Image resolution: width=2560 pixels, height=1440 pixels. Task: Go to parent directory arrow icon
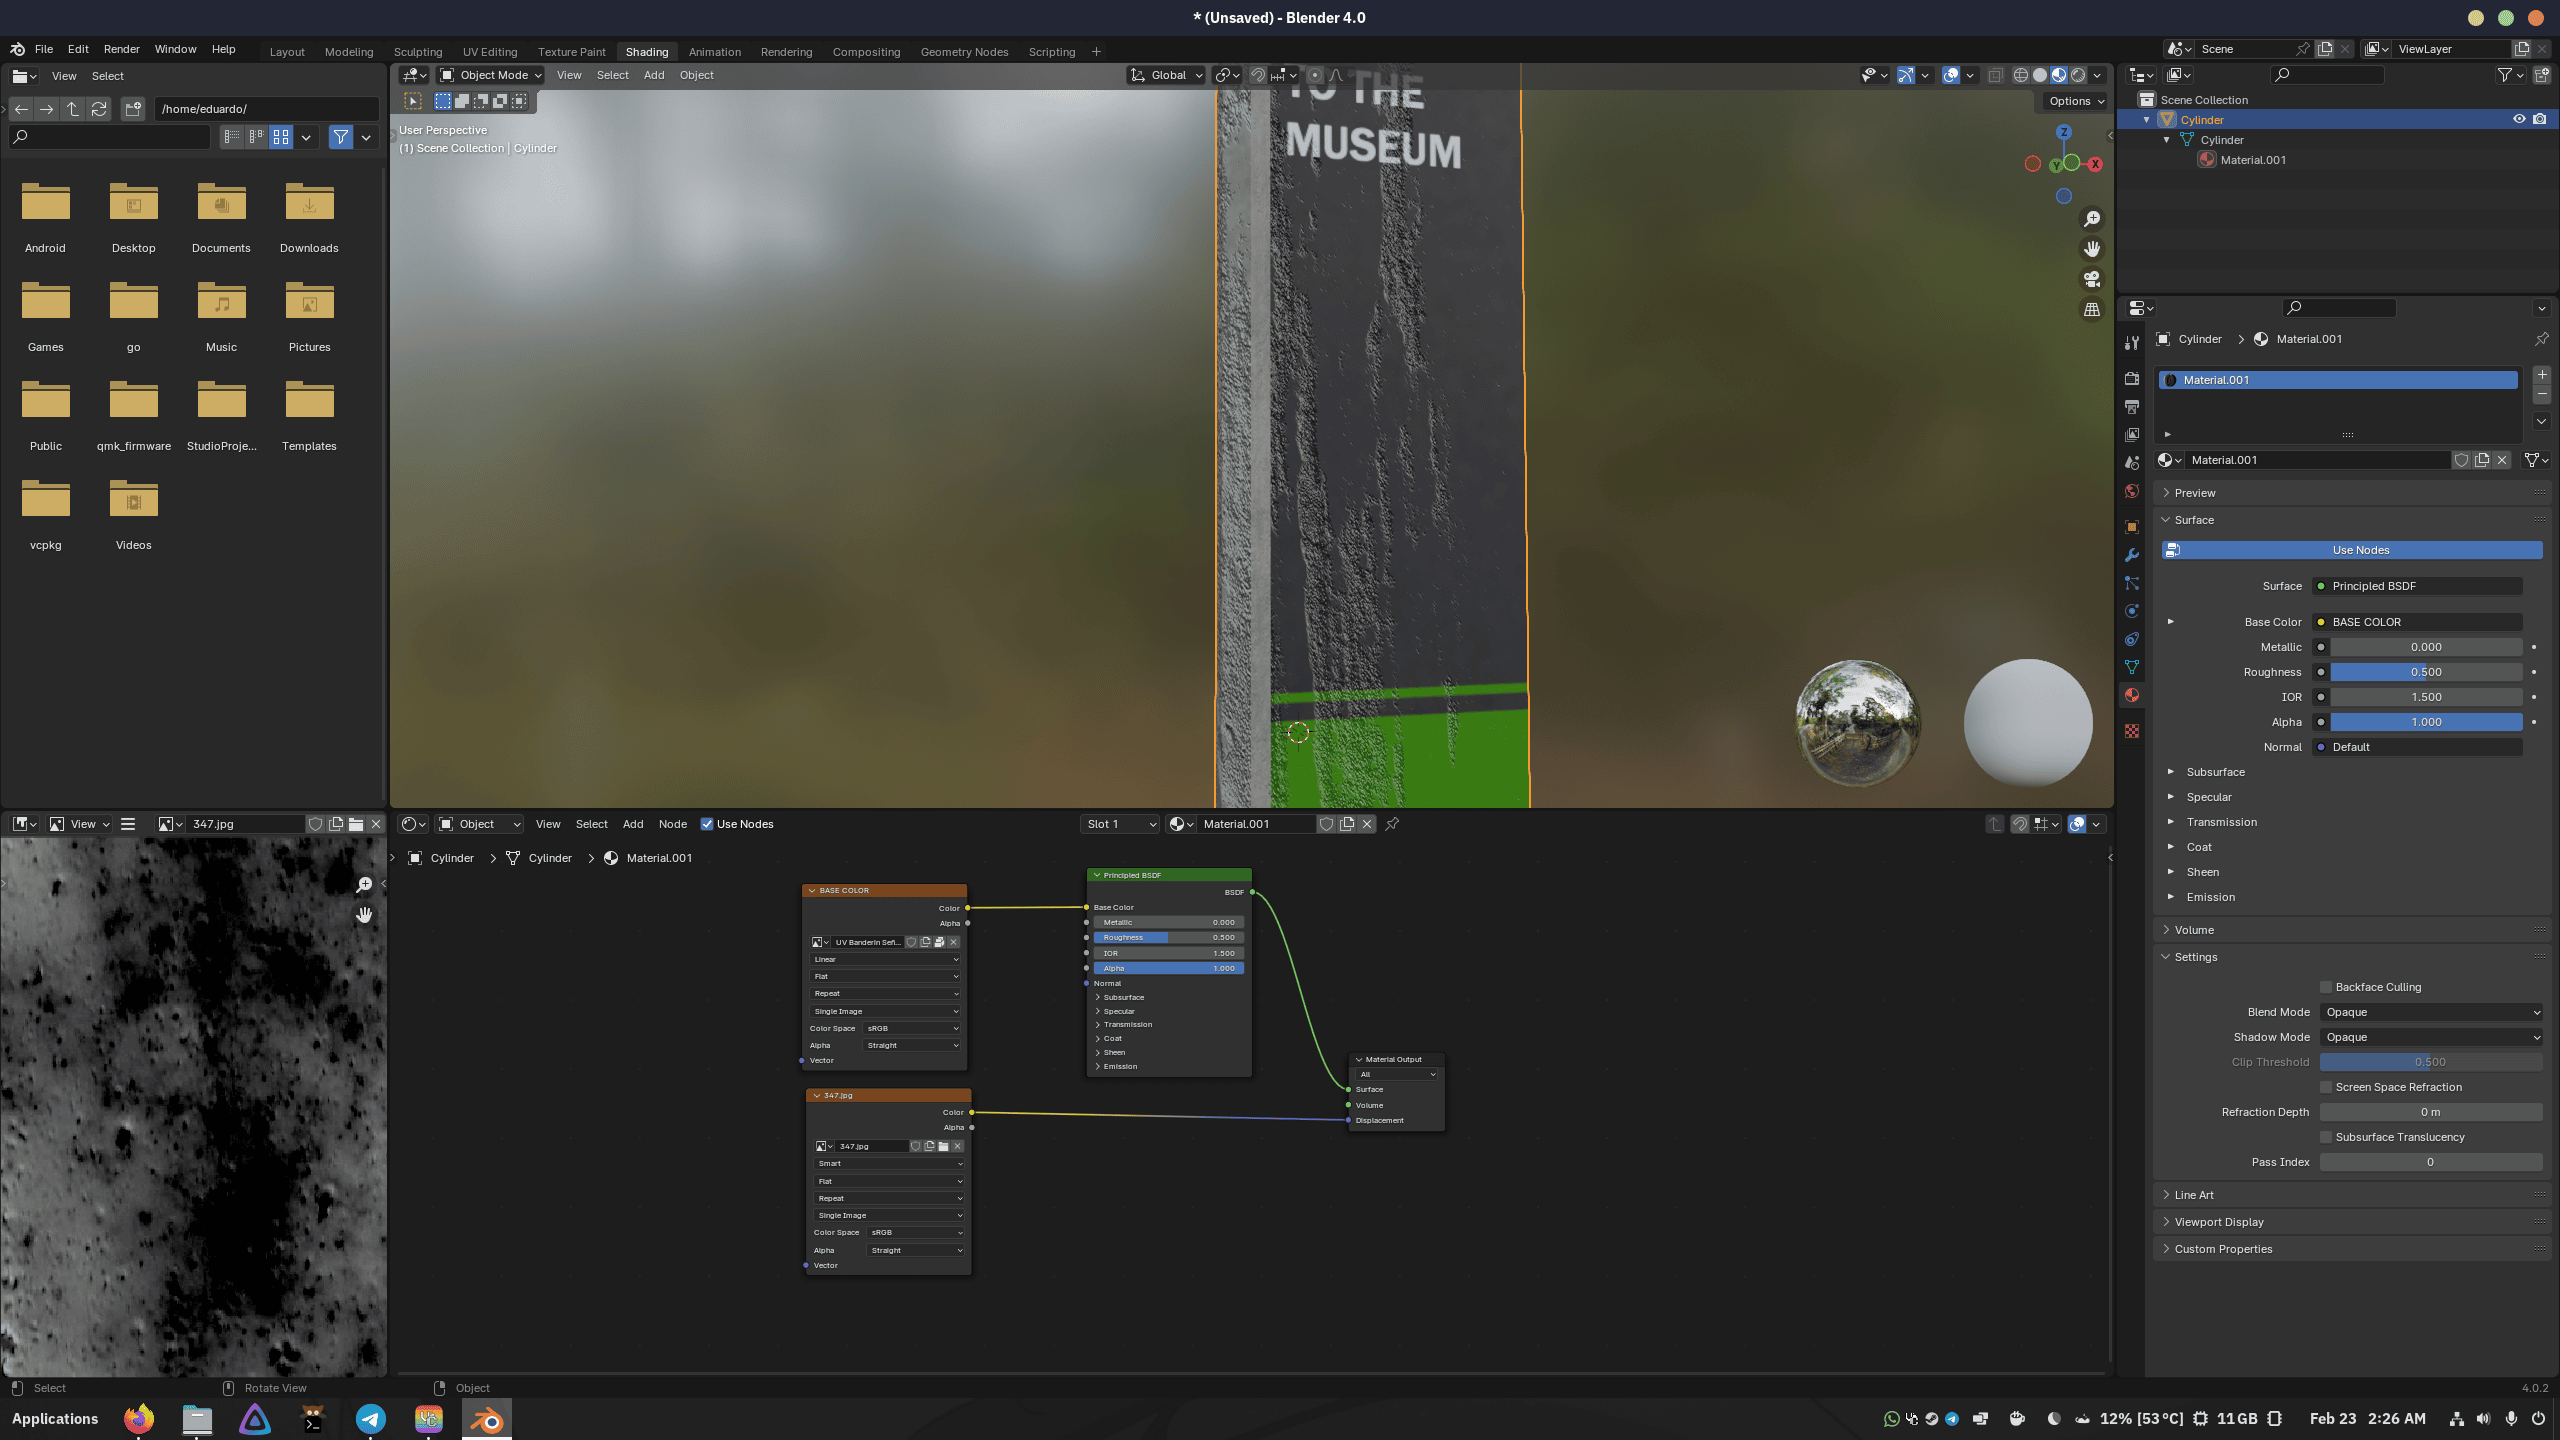(x=73, y=109)
